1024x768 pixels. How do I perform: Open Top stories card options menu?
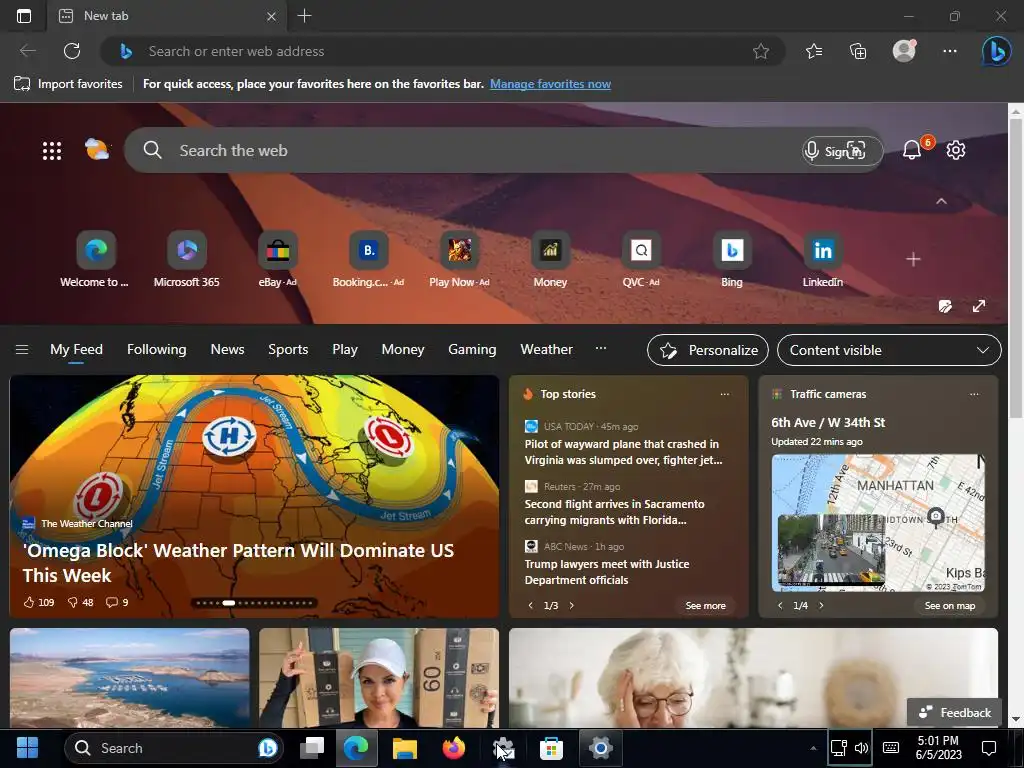pyautogui.click(x=724, y=394)
